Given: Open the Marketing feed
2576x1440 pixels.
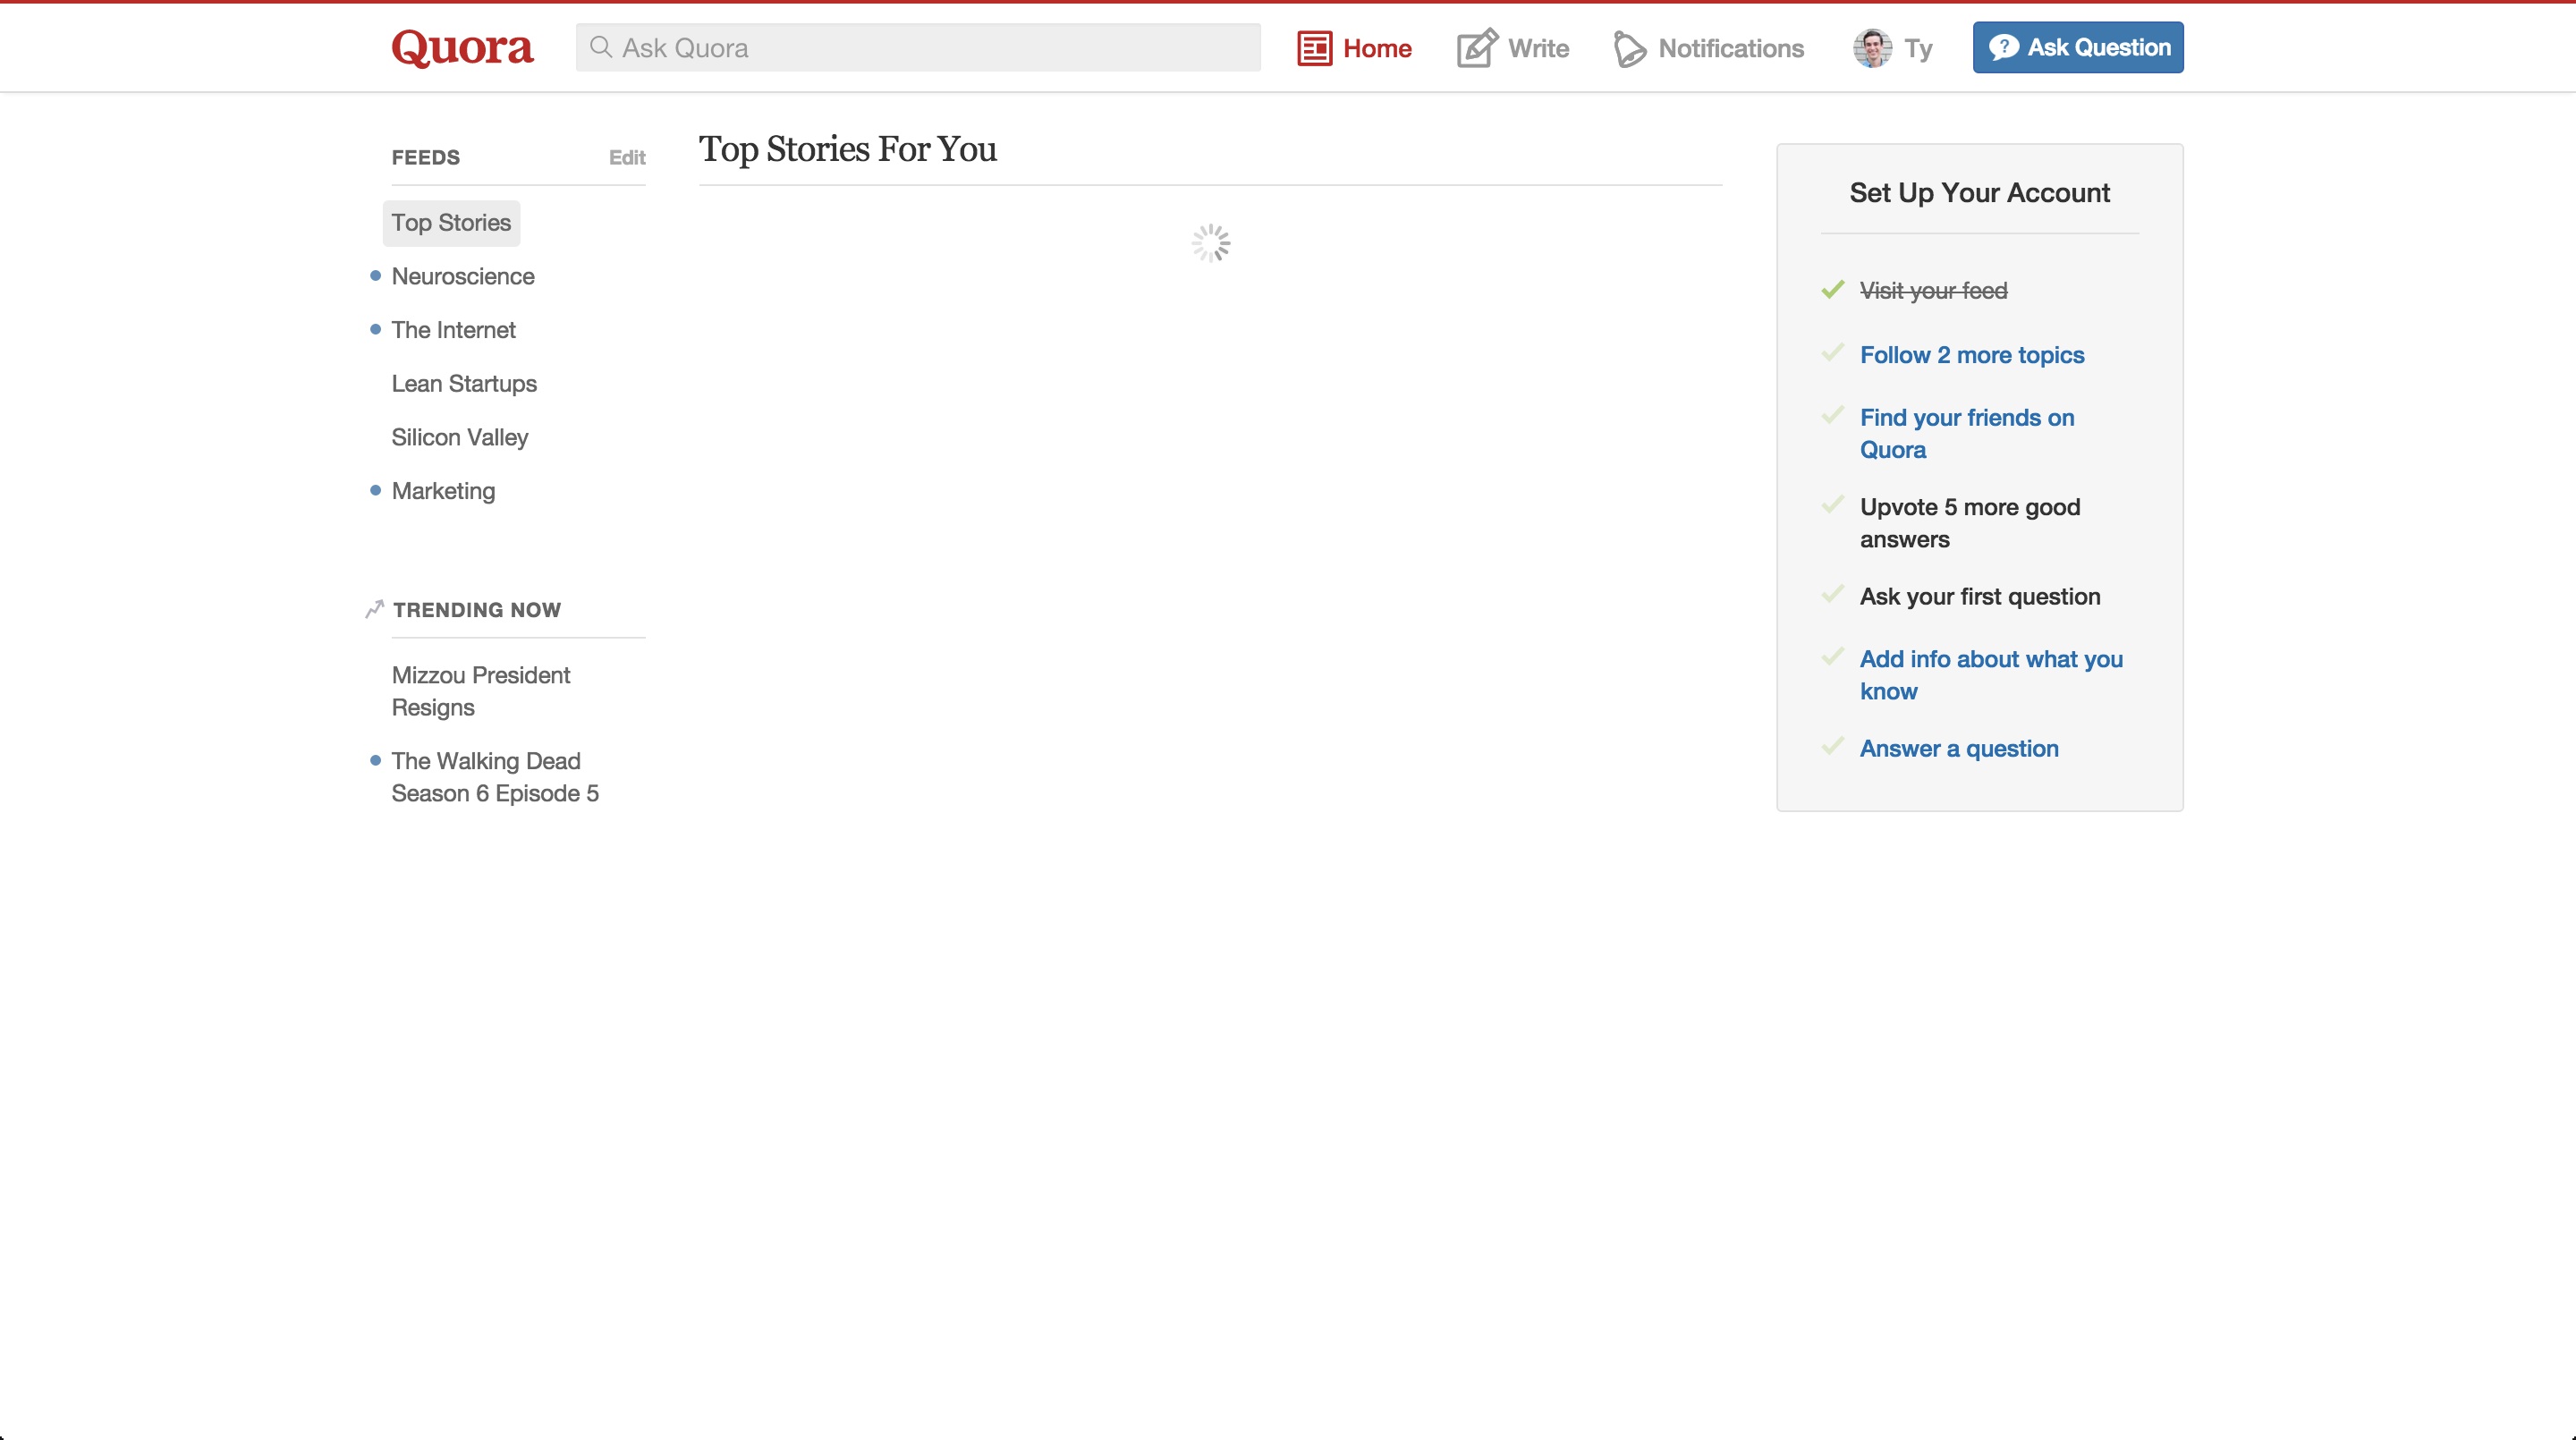Looking at the screenshot, I should (x=443, y=491).
